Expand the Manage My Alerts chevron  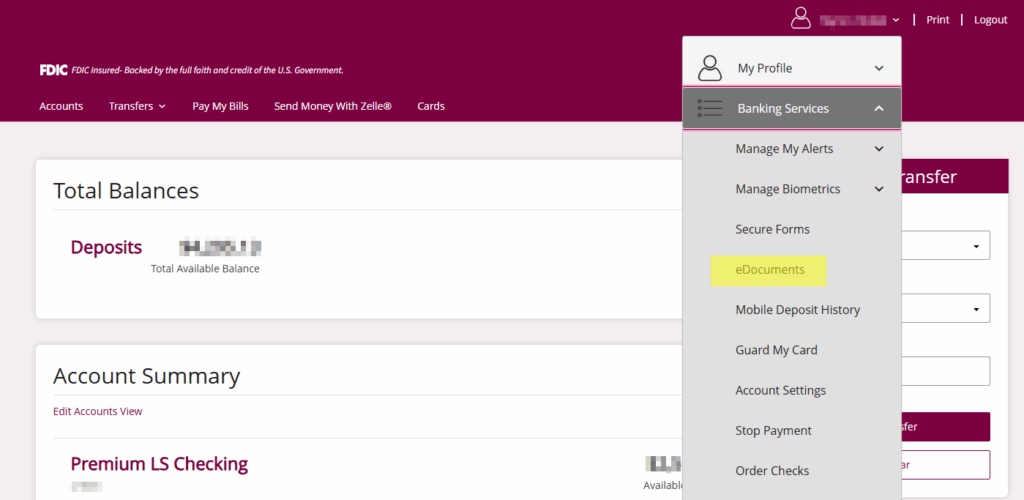point(879,149)
